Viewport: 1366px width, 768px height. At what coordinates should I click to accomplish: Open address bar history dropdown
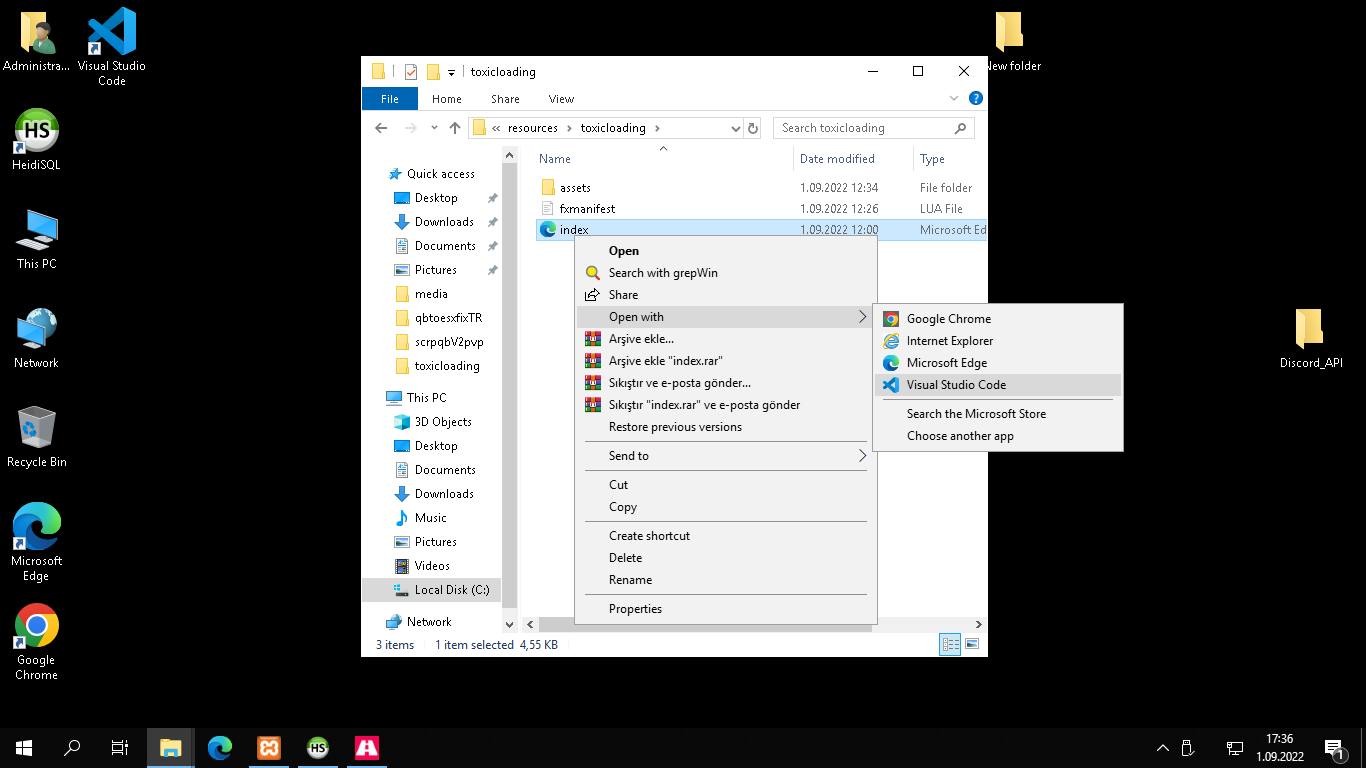tap(735, 128)
